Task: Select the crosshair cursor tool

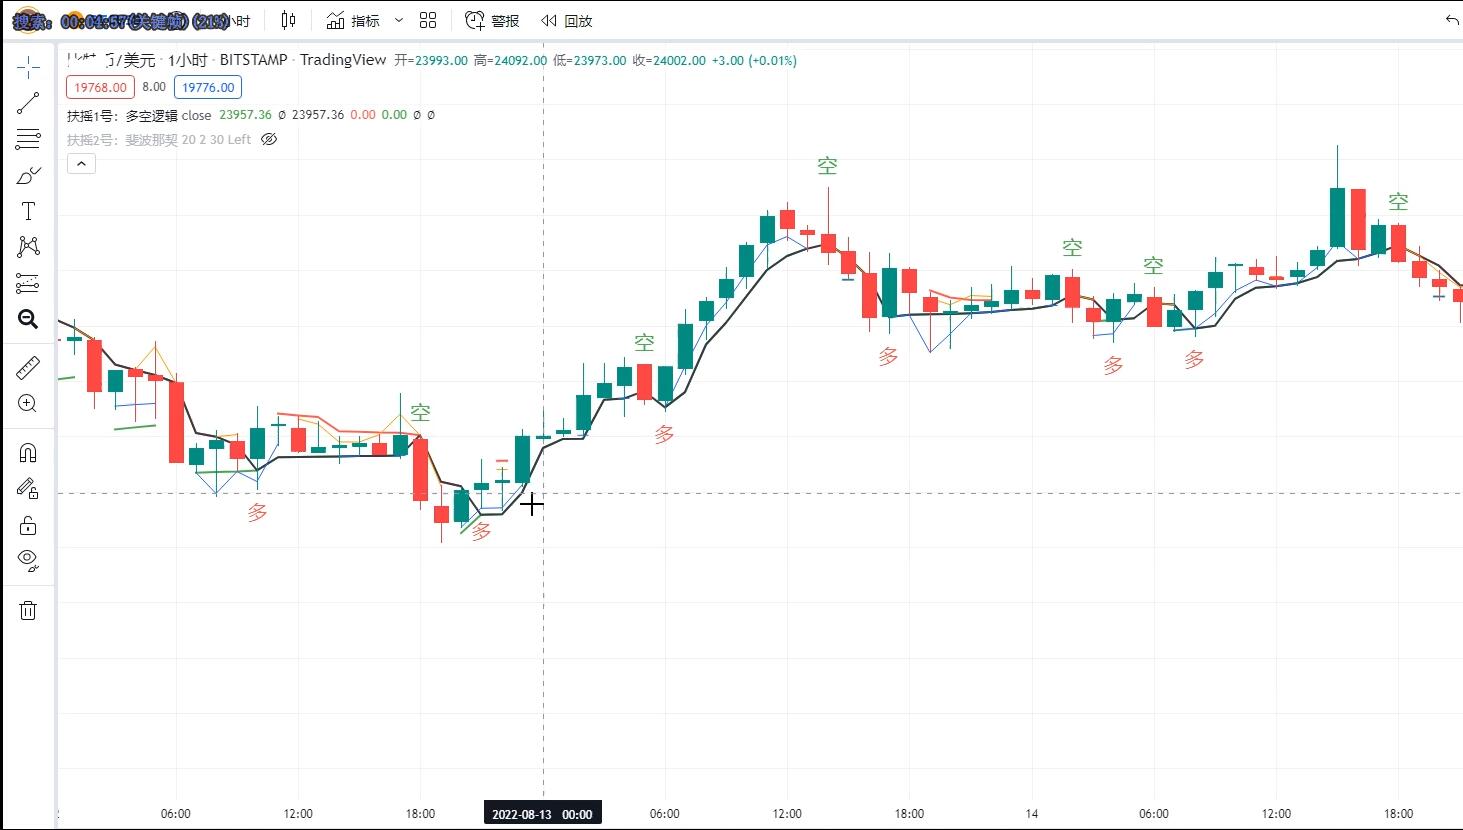Action: (28, 67)
